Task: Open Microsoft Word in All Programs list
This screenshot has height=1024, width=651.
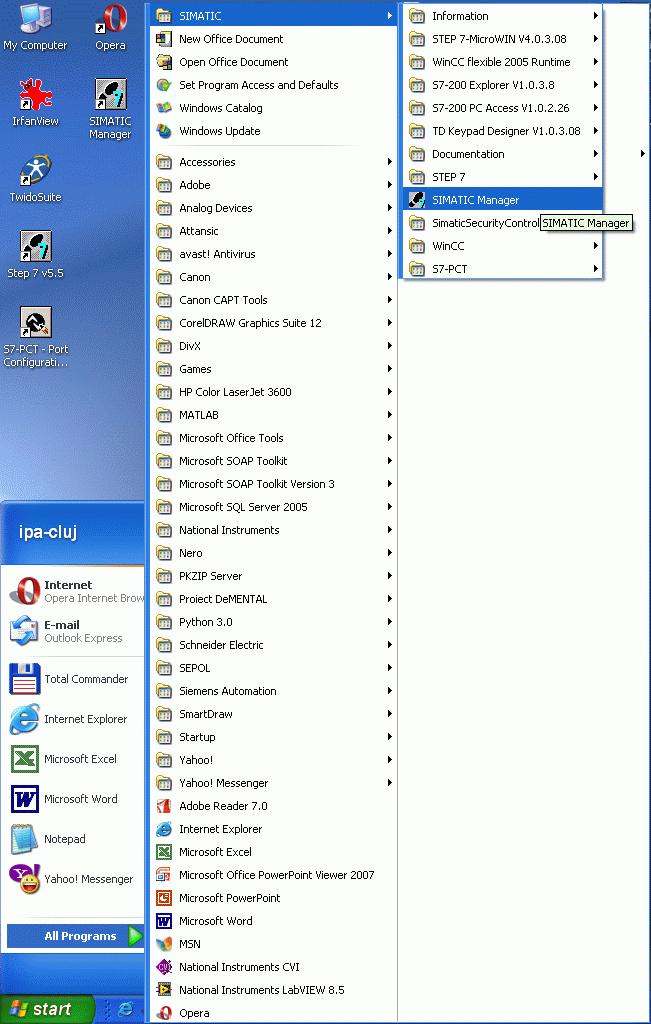Action: click(273, 921)
